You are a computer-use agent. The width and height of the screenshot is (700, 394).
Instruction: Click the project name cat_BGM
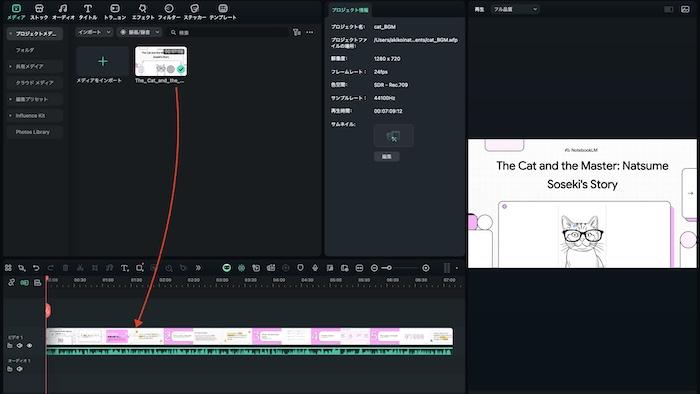[x=385, y=27]
